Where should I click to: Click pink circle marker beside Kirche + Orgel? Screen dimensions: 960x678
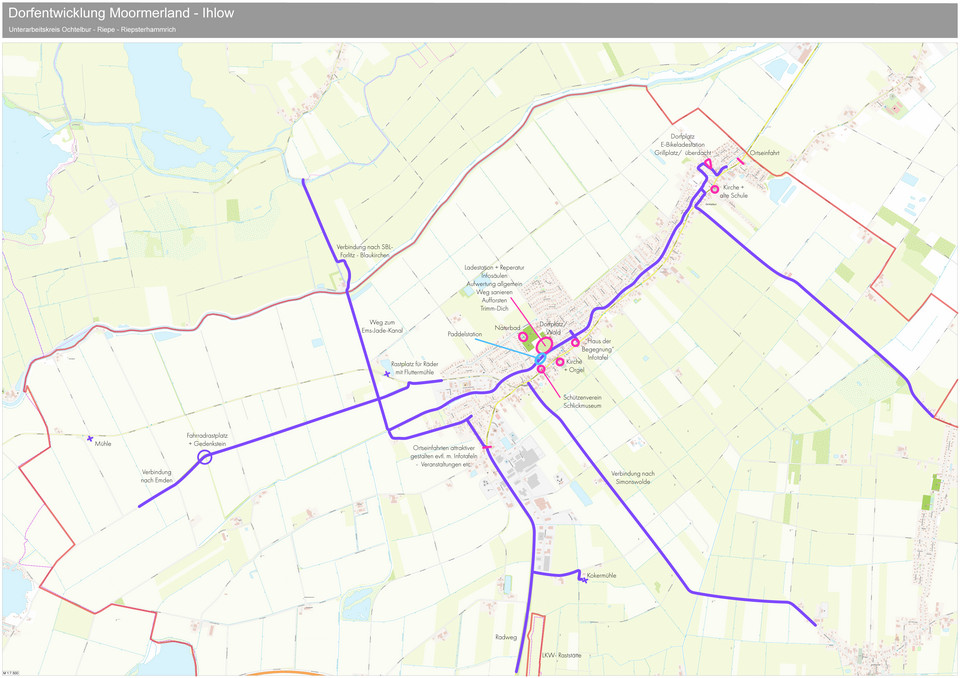click(x=560, y=362)
